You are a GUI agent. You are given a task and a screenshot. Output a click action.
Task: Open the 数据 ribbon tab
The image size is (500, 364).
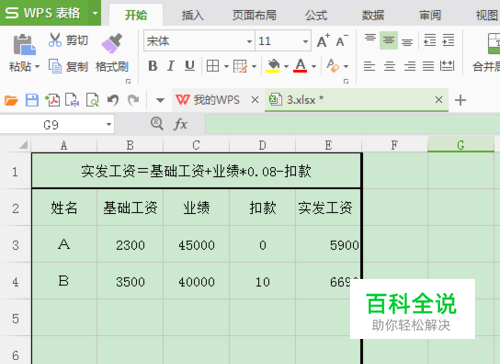[373, 15]
